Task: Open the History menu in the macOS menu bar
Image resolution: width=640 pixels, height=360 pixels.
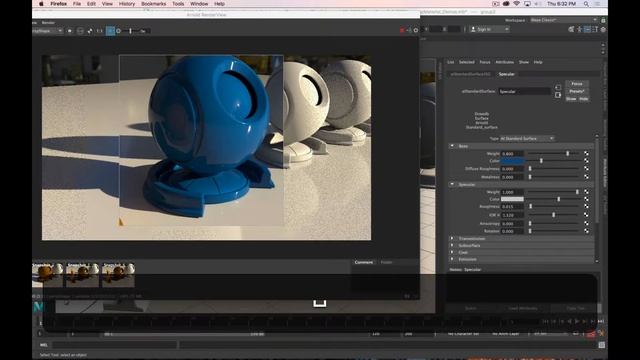Action: (127, 4)
